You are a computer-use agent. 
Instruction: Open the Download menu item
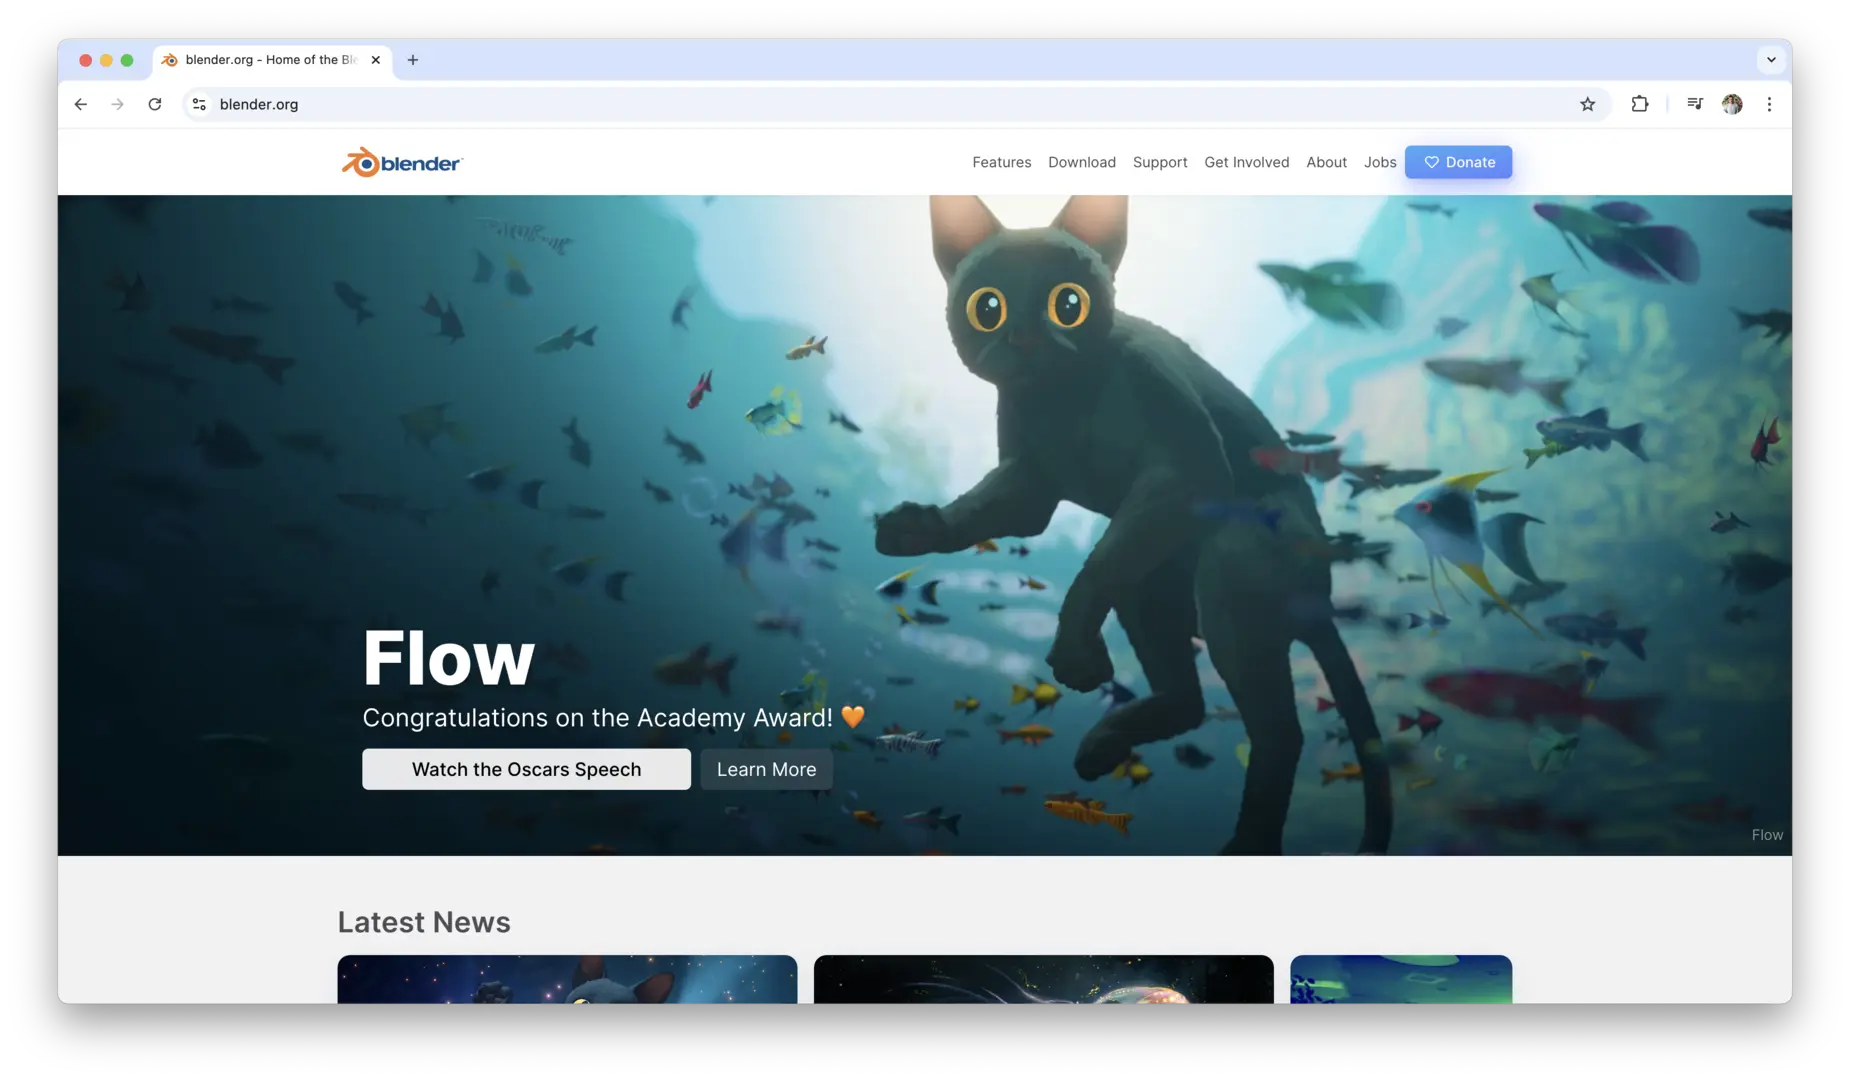tap(1082, 162)
